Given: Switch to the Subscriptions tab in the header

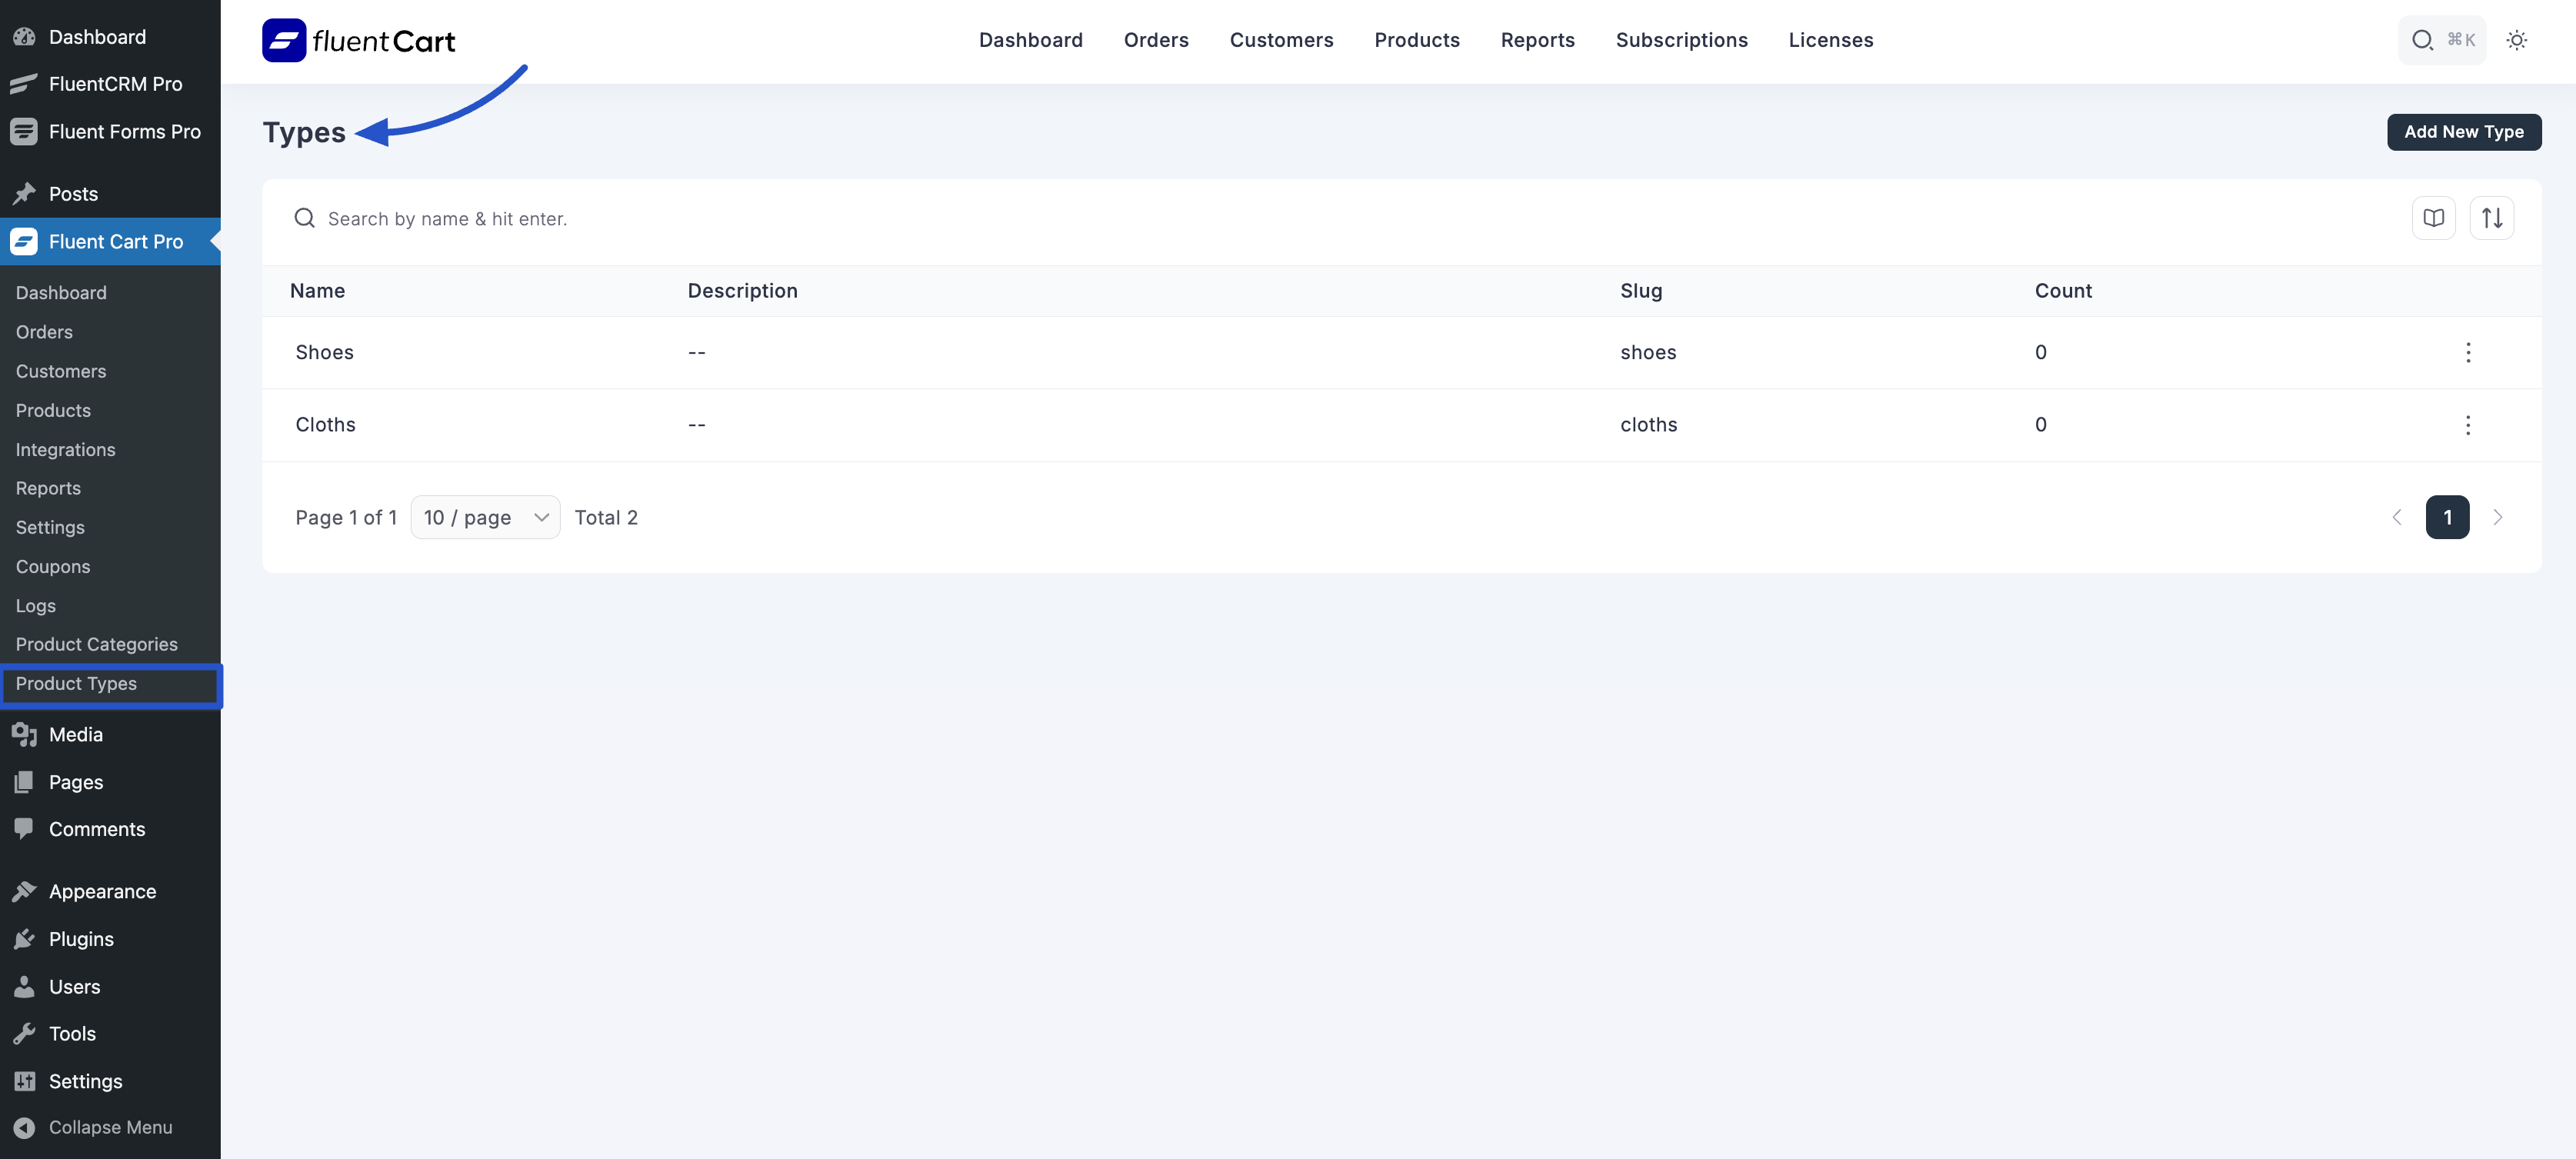Looking at the screenshot, I should click(1682, 40).
